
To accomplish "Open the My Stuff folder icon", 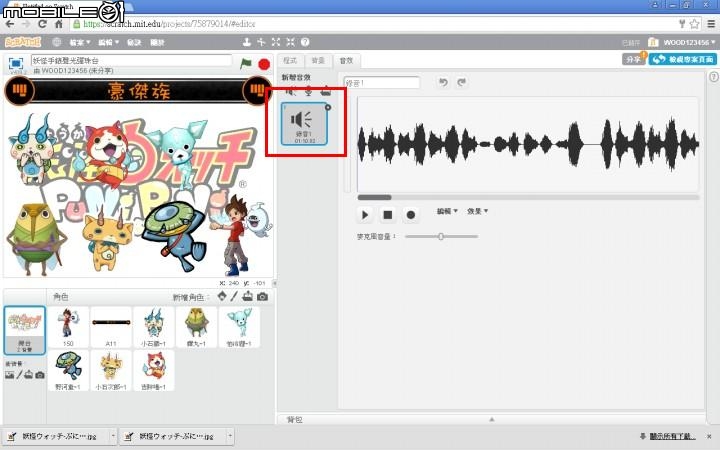I will [653, 42].
